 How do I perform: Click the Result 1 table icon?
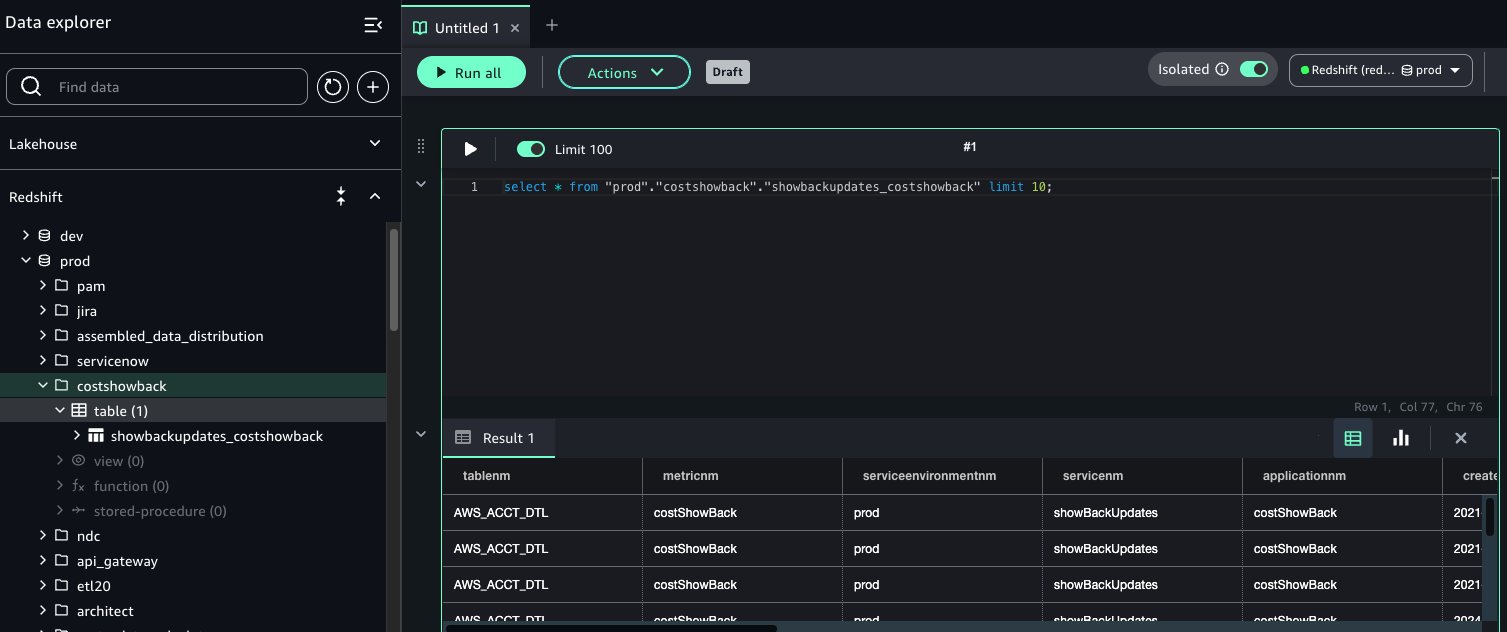(463, 438)
